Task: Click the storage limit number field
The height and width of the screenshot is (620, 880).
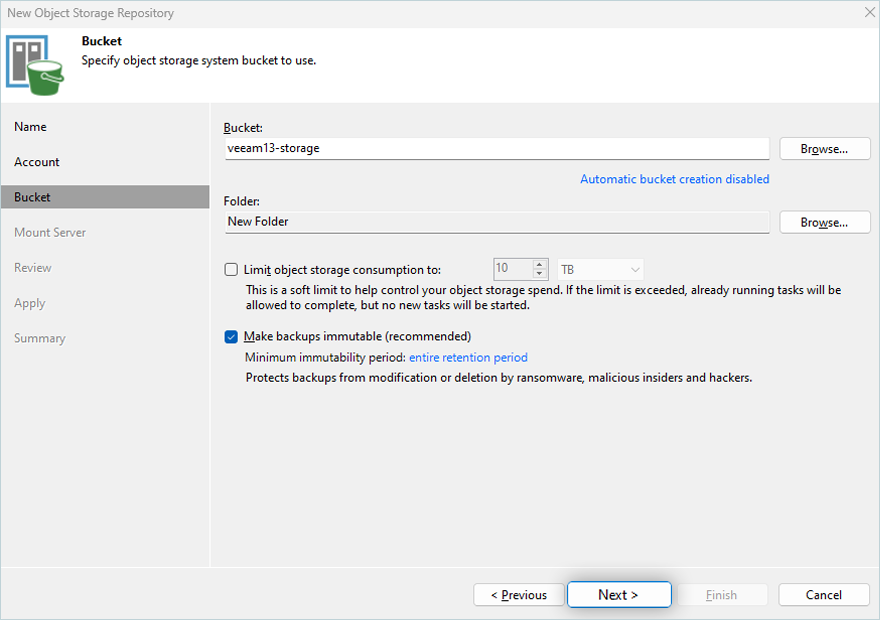Action: point(513,270)
